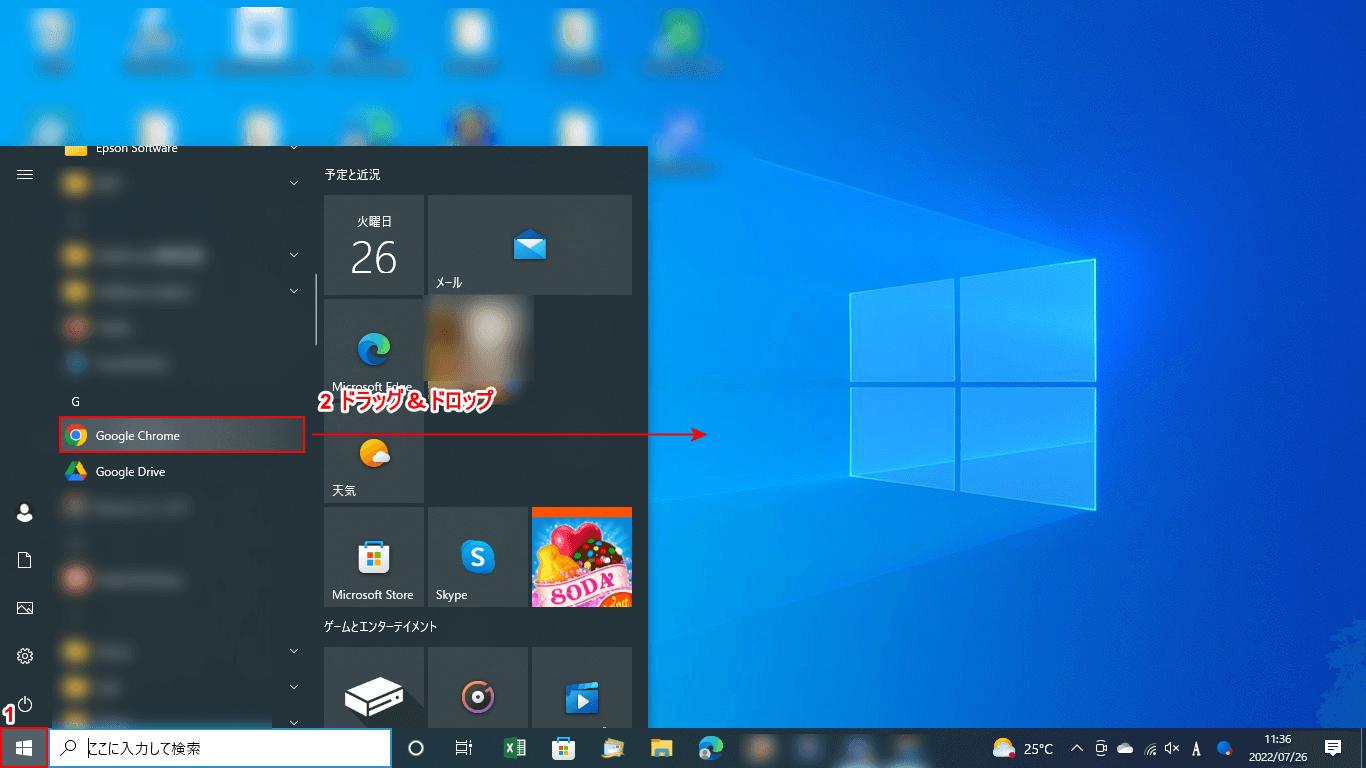
Task: Open the clock showing 11:36
Action: click(x=1278, y=748)
